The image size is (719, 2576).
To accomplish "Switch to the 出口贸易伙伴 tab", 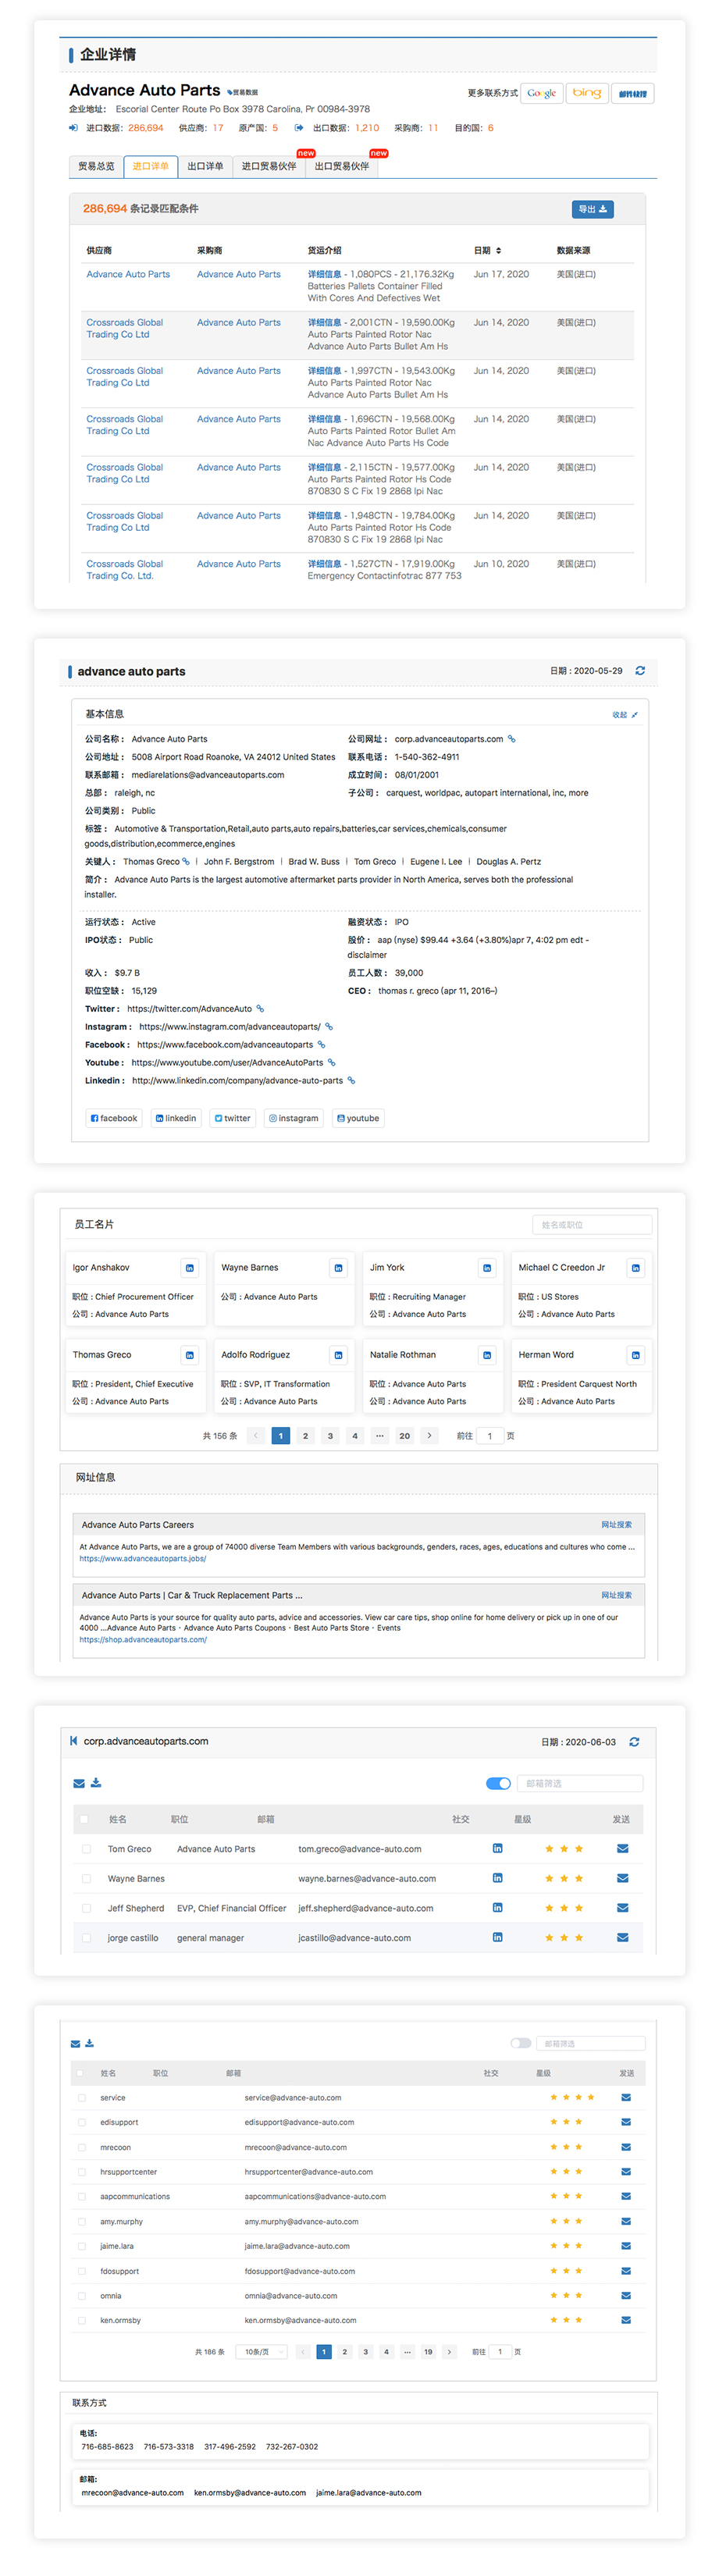I will pos(342,166).
